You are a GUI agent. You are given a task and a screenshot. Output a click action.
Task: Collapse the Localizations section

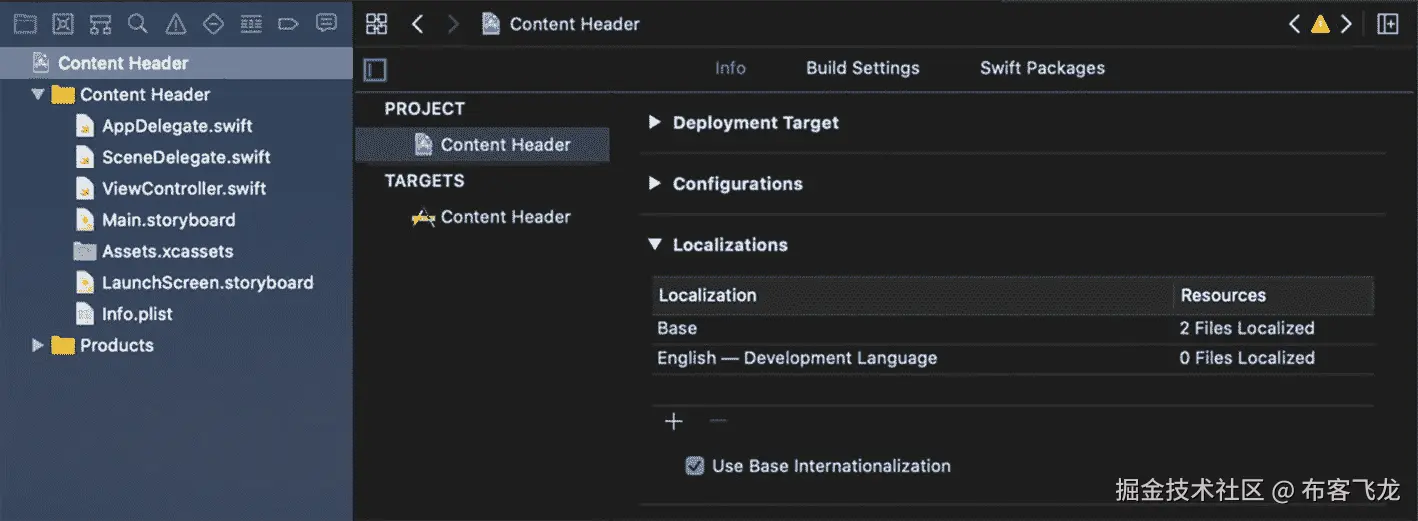(655, 244)
